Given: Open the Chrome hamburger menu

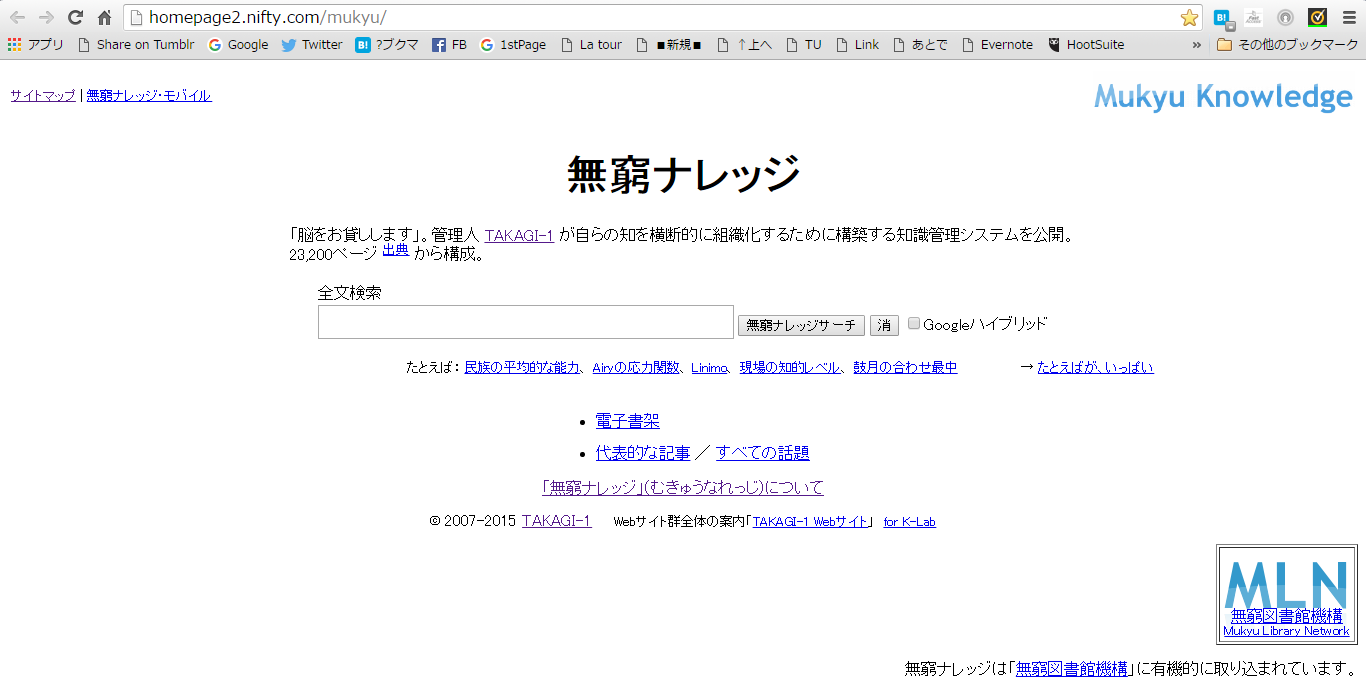Looking at the screenshot, I should (1348, 17).
